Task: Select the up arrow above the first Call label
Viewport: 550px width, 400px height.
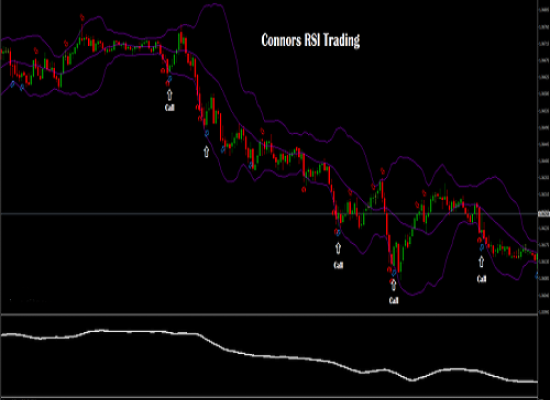Action: pos(169,94)
